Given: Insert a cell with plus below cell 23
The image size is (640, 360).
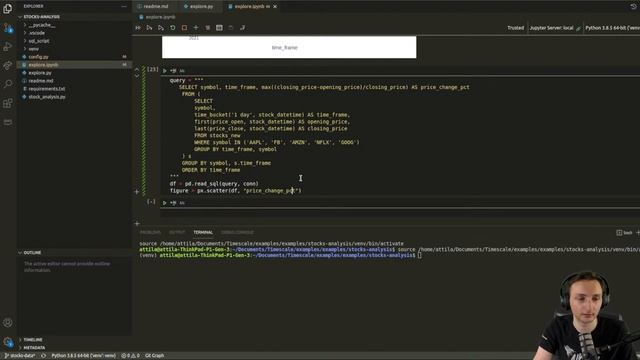Looking at the screenshot, I should click(x=137, y=191).
